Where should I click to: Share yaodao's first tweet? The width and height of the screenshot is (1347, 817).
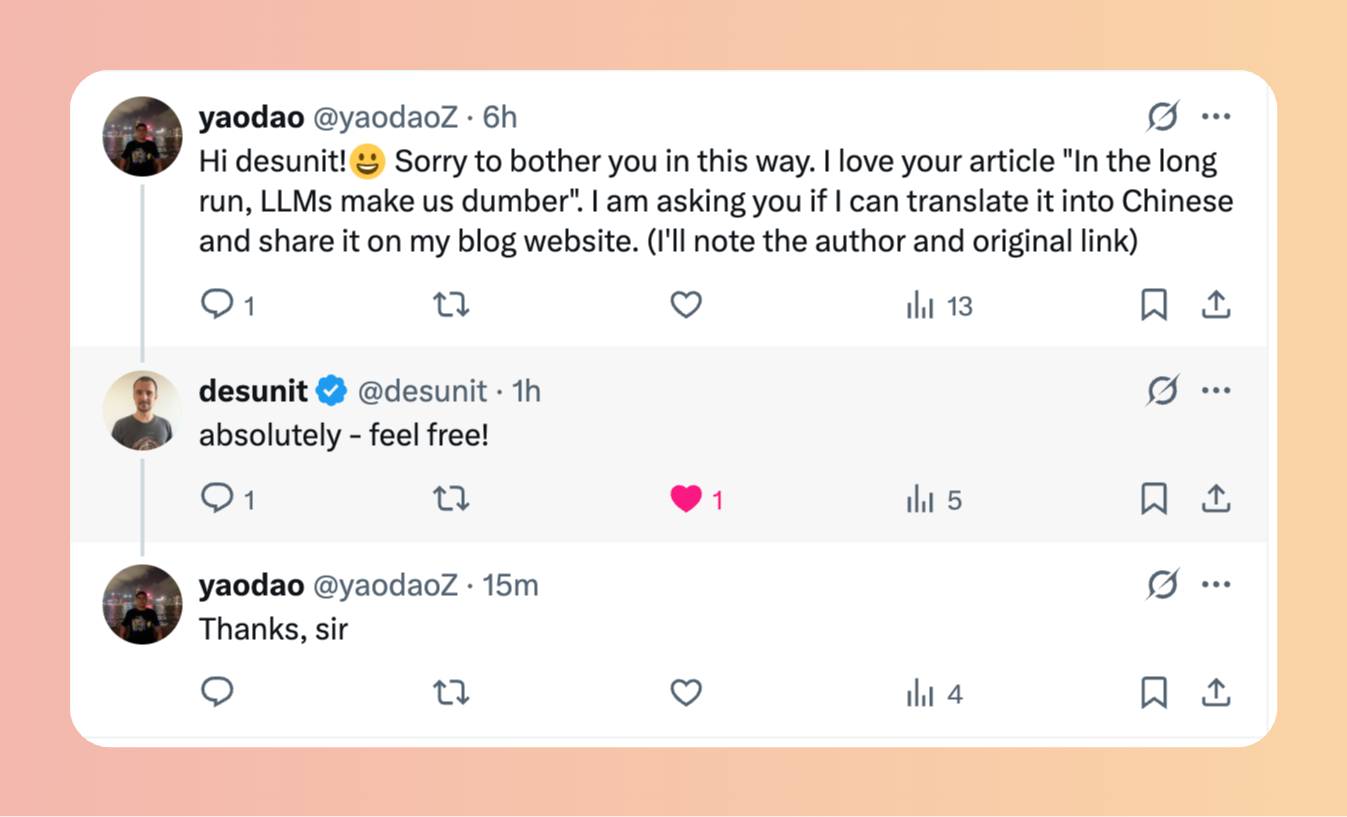[1215, 304]
